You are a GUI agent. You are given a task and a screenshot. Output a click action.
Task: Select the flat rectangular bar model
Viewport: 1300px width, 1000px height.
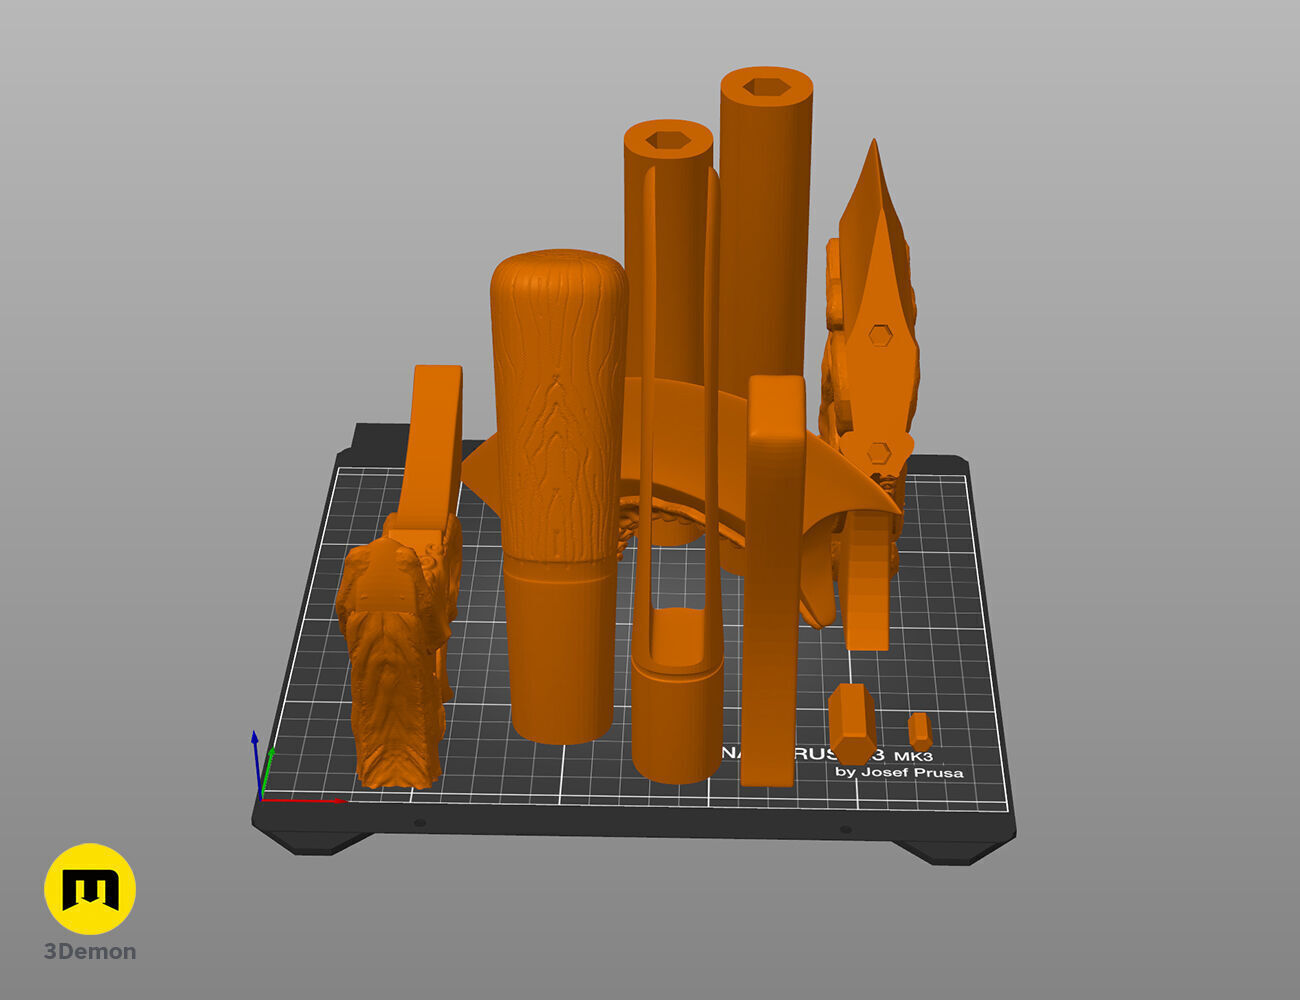[x=772, y=580]
